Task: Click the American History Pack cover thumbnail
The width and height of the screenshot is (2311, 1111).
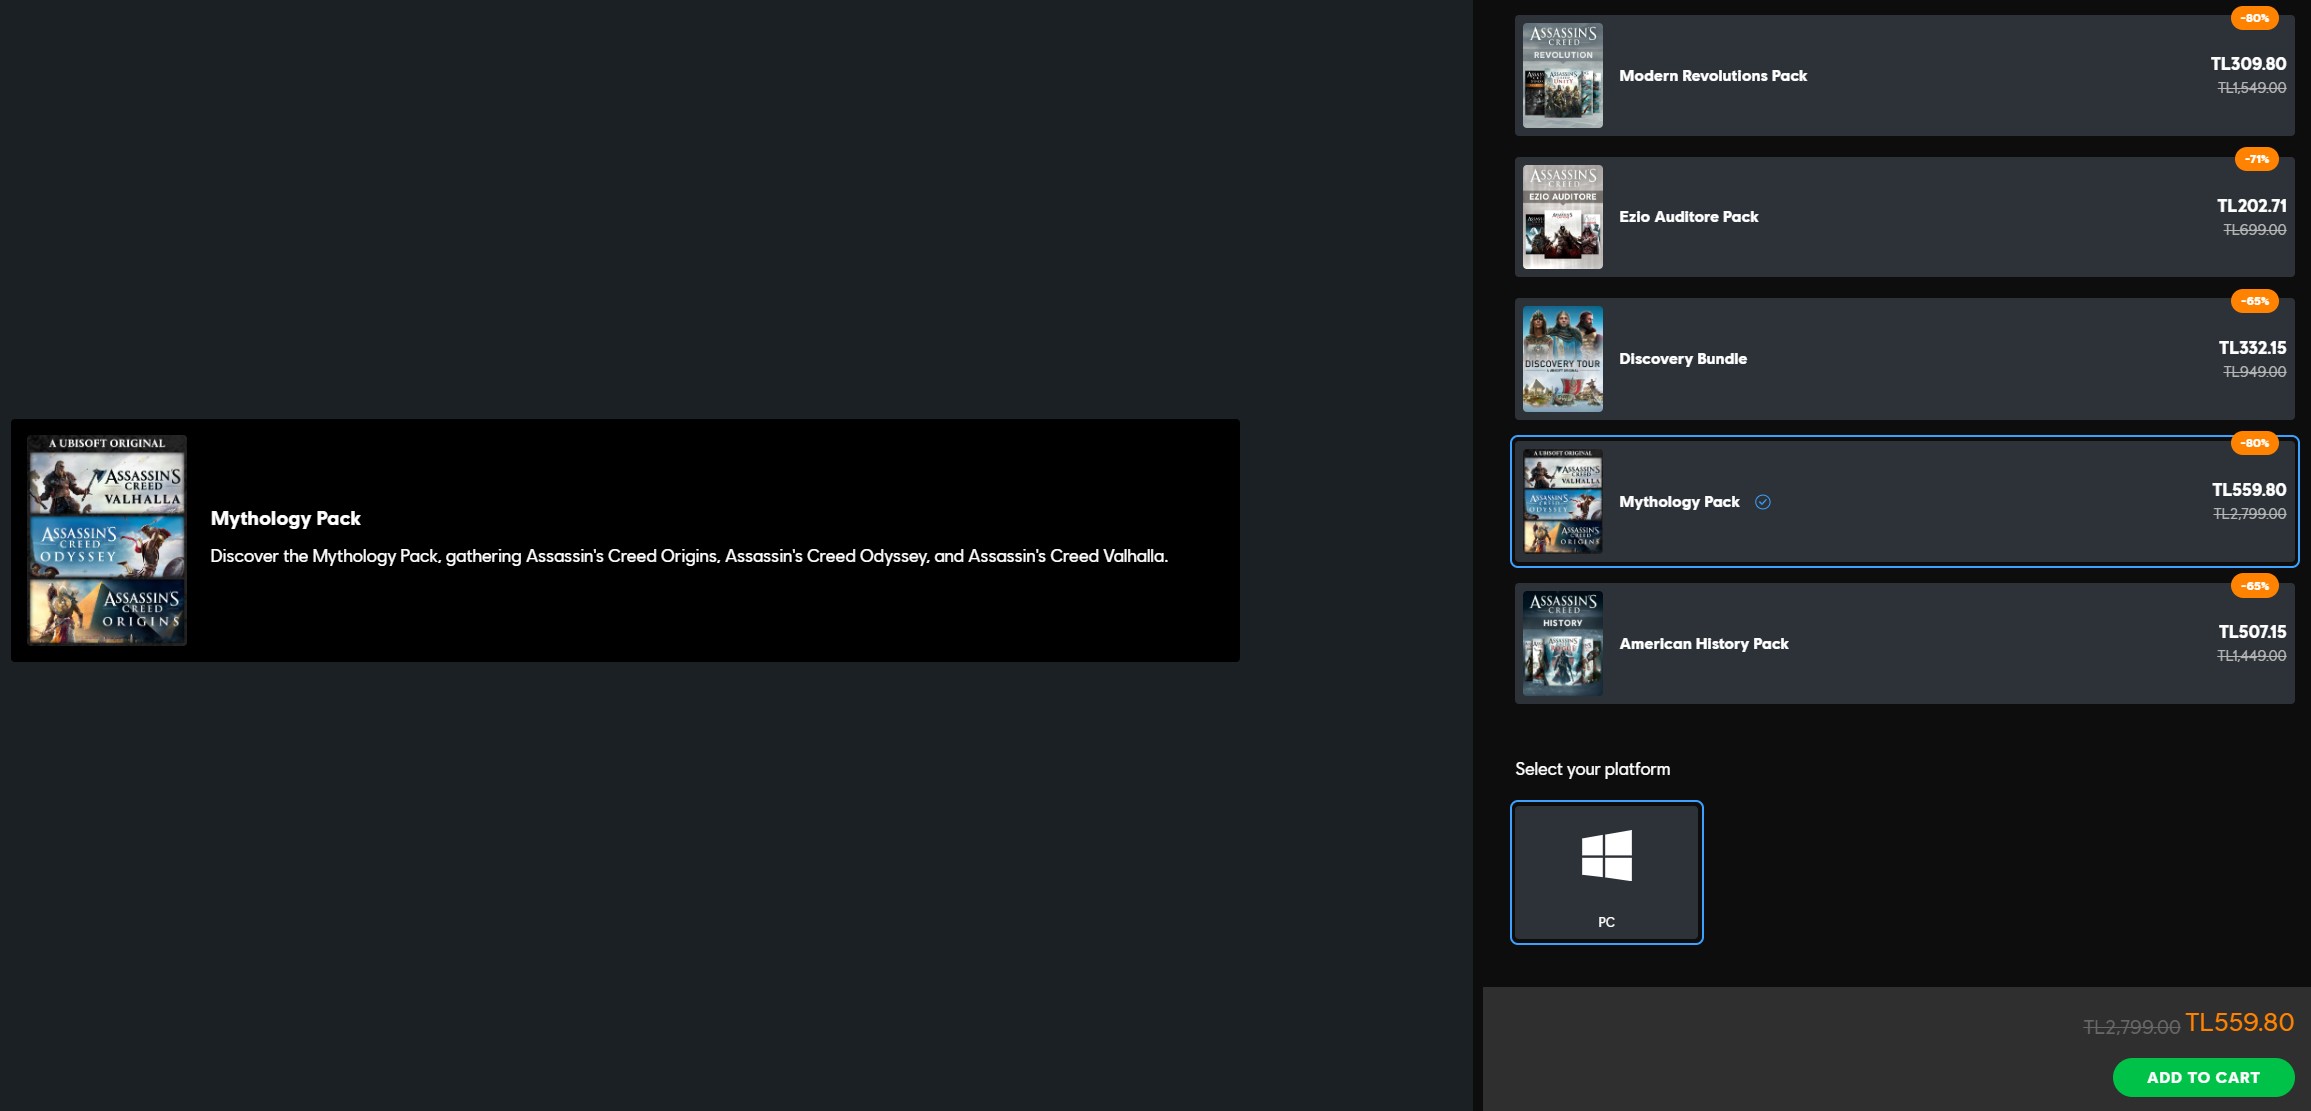Action: tap(1562, 643)
